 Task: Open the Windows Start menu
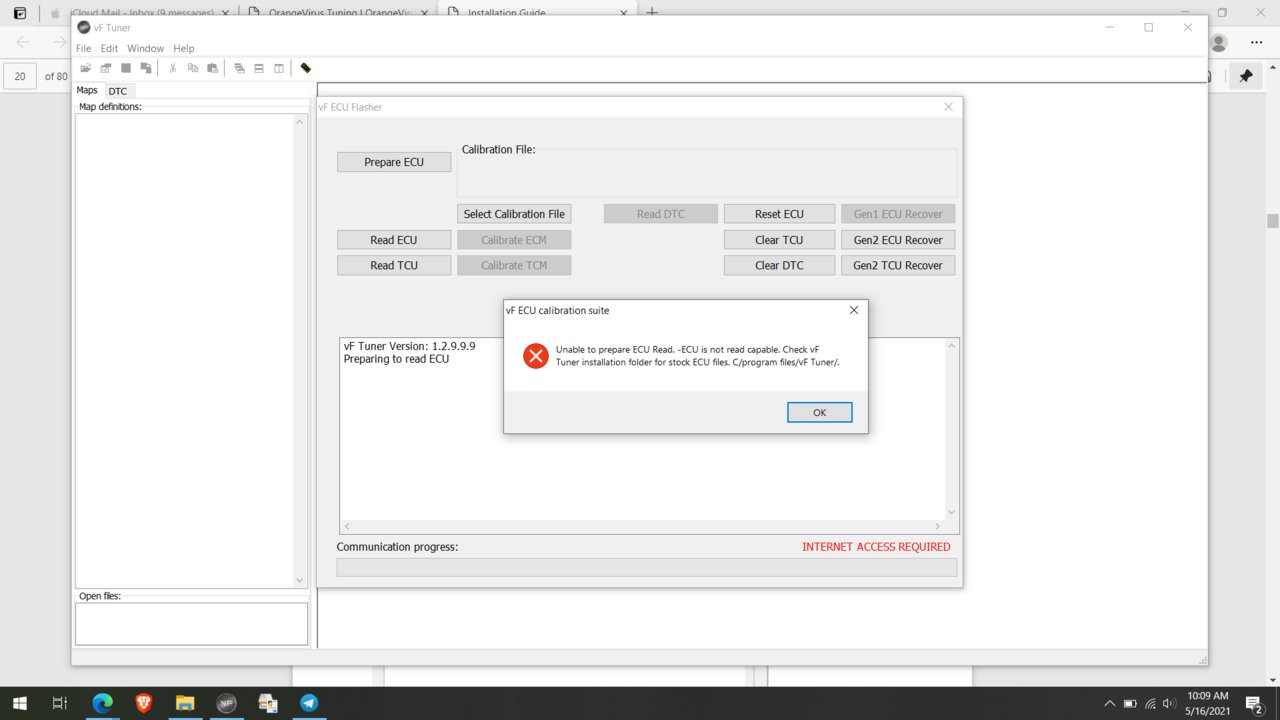point(19,703)
